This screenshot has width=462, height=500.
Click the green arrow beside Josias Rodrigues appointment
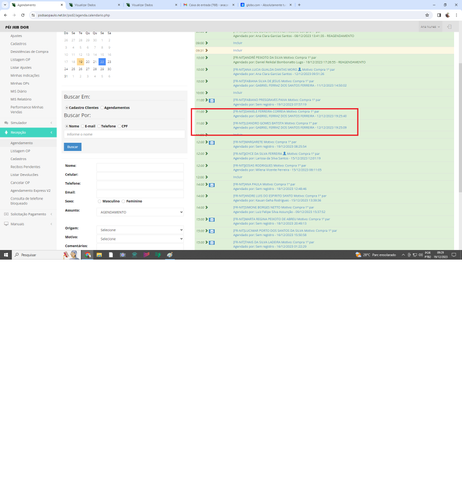coord(207,166)
